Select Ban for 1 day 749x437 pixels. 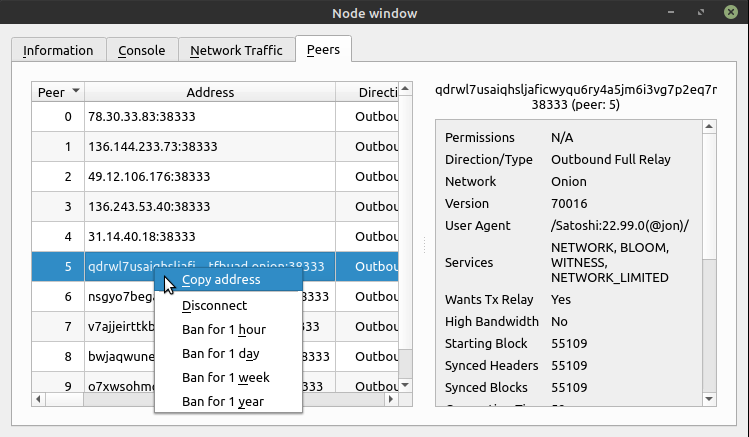click(x=228, y=353)
